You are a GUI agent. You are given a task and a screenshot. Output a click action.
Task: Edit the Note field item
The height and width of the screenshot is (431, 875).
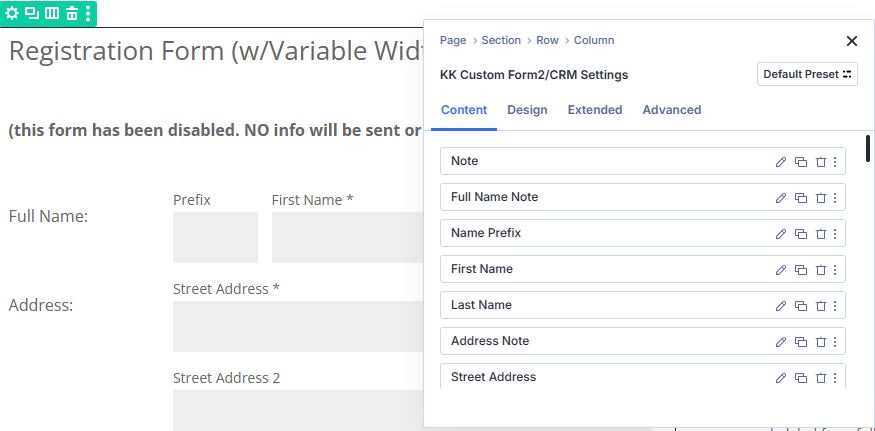coord(781,162)
